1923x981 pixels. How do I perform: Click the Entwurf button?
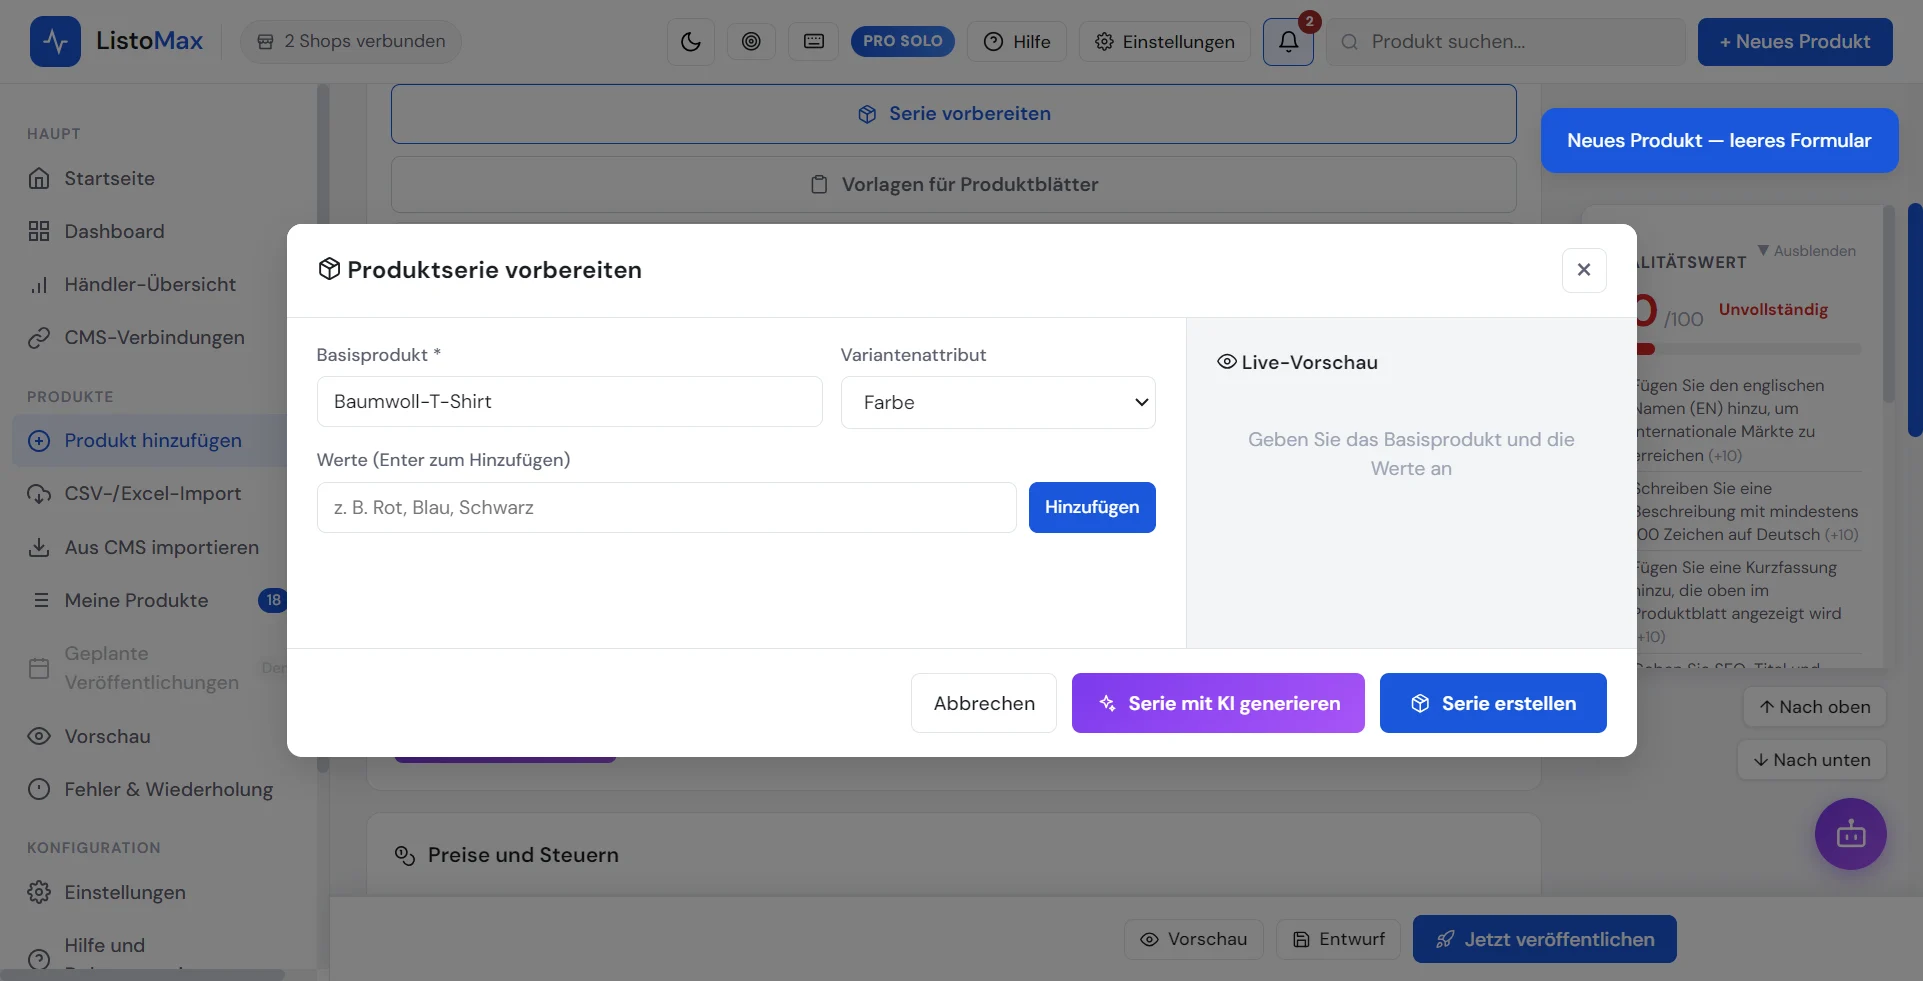1338,939
